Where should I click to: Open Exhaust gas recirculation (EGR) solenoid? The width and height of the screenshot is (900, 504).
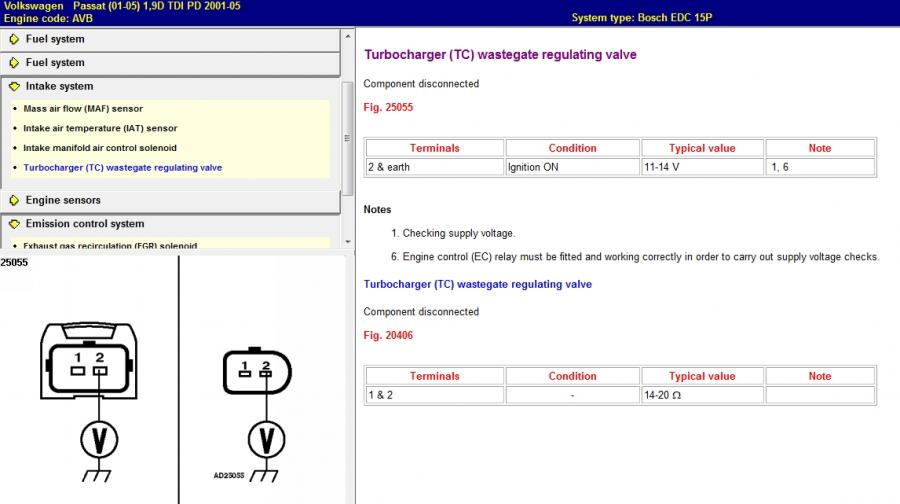(x=110, y=245)
